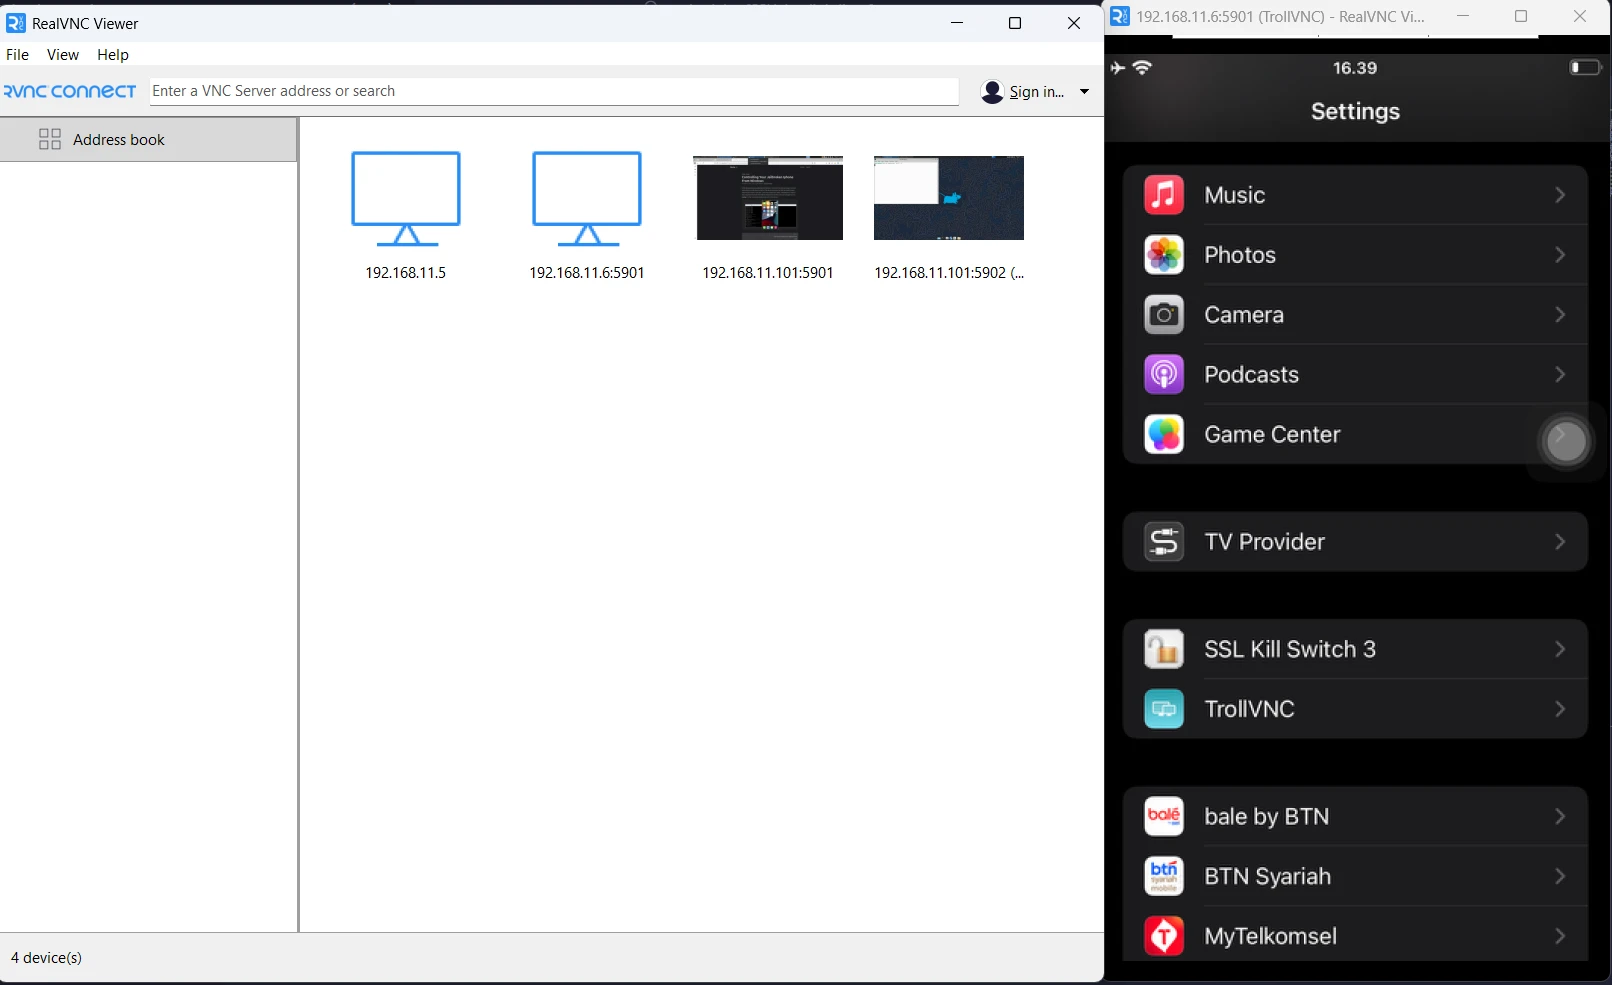Tap the AssistiveTouch floating button
1612x985 pixels.
[1566, 441]
